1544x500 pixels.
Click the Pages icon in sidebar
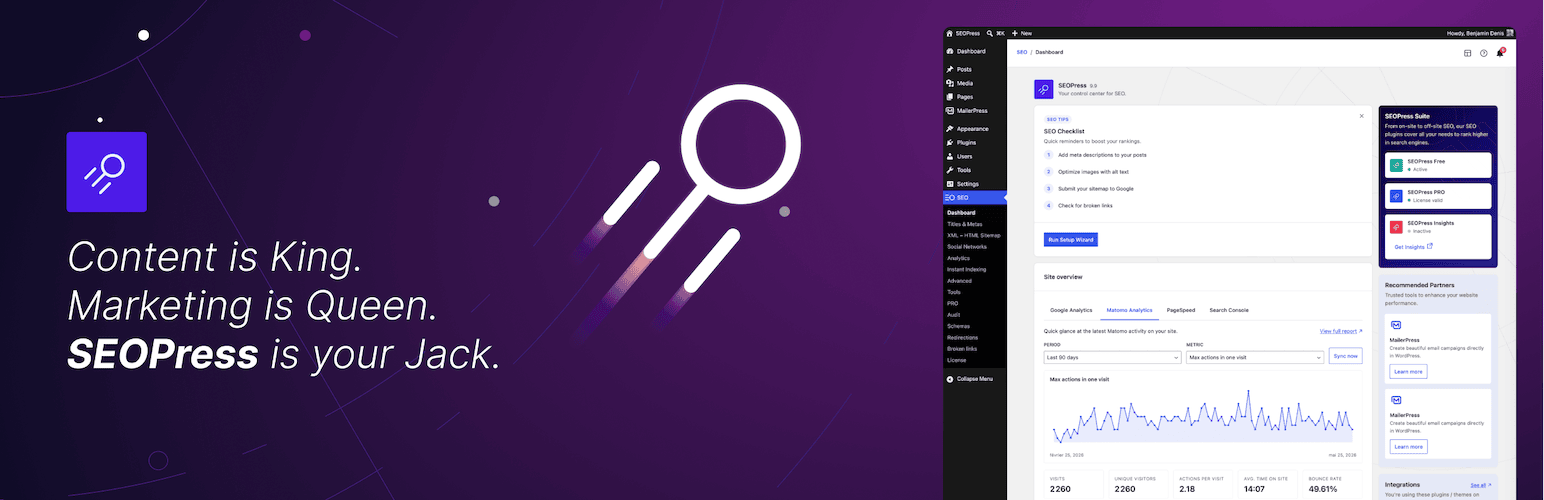click(950, 97)
